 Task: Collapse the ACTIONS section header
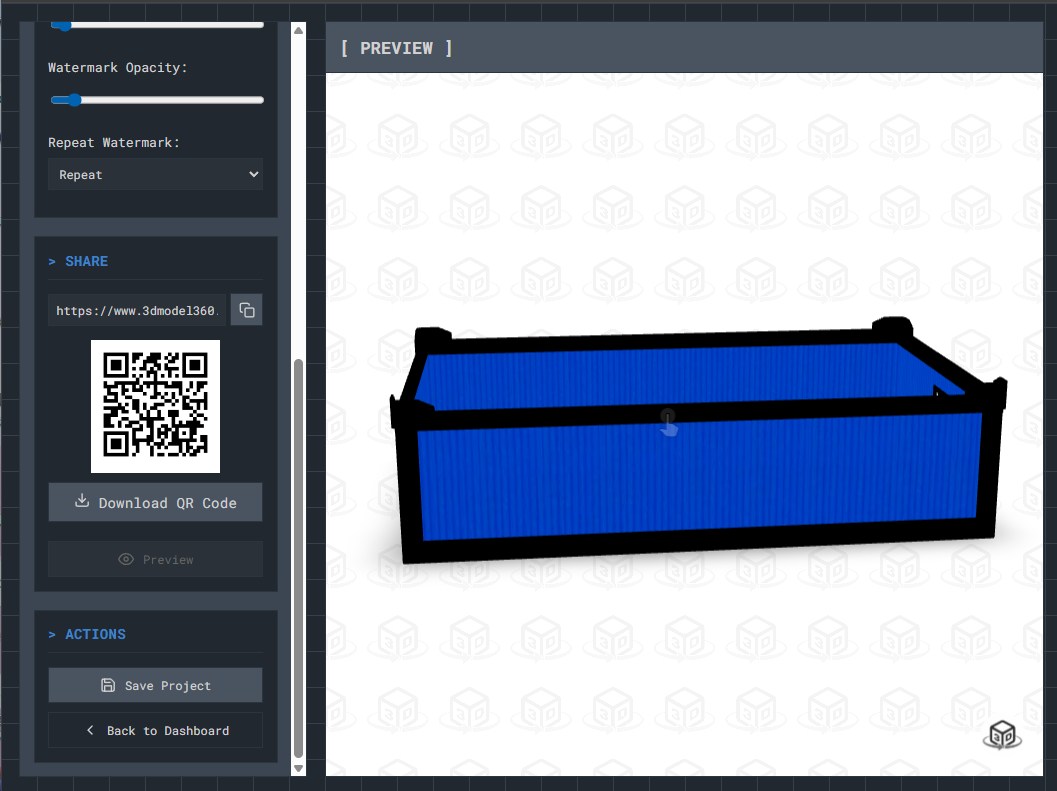point(89,633)
